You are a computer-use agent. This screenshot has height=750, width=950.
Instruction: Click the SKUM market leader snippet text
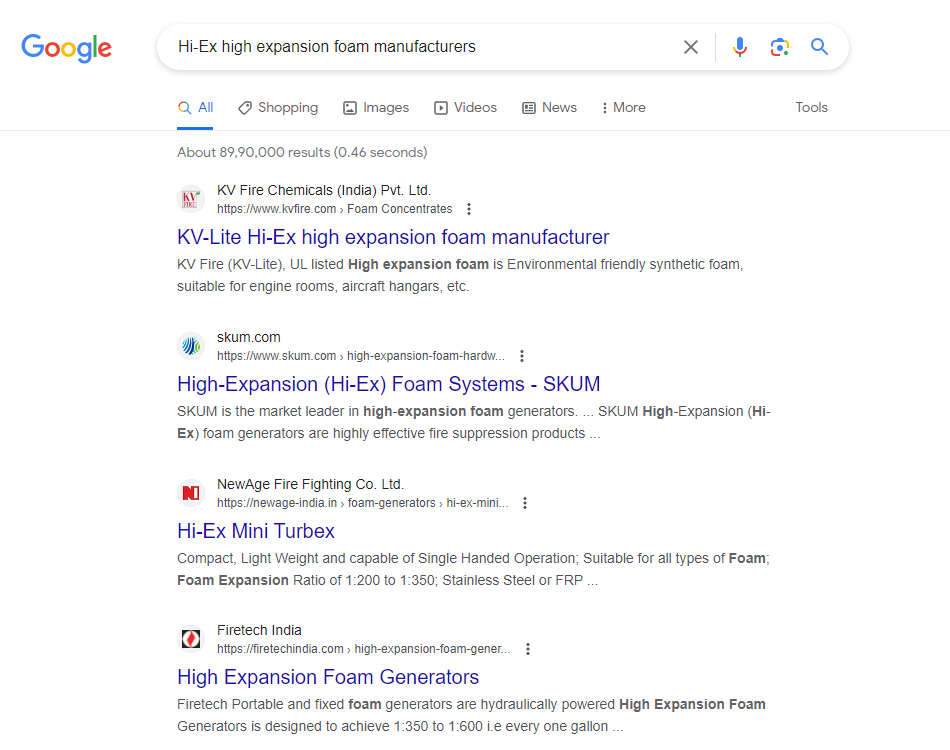click(x=474, y=422)
